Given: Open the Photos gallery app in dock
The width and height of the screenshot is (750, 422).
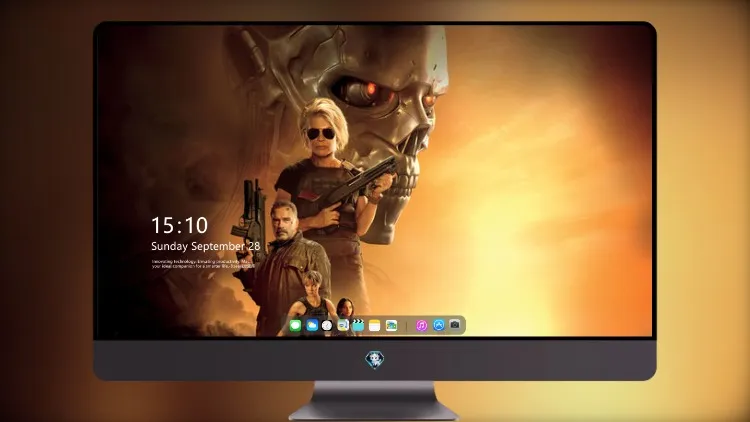Looking at the screenshot, I should click(391, 325).
